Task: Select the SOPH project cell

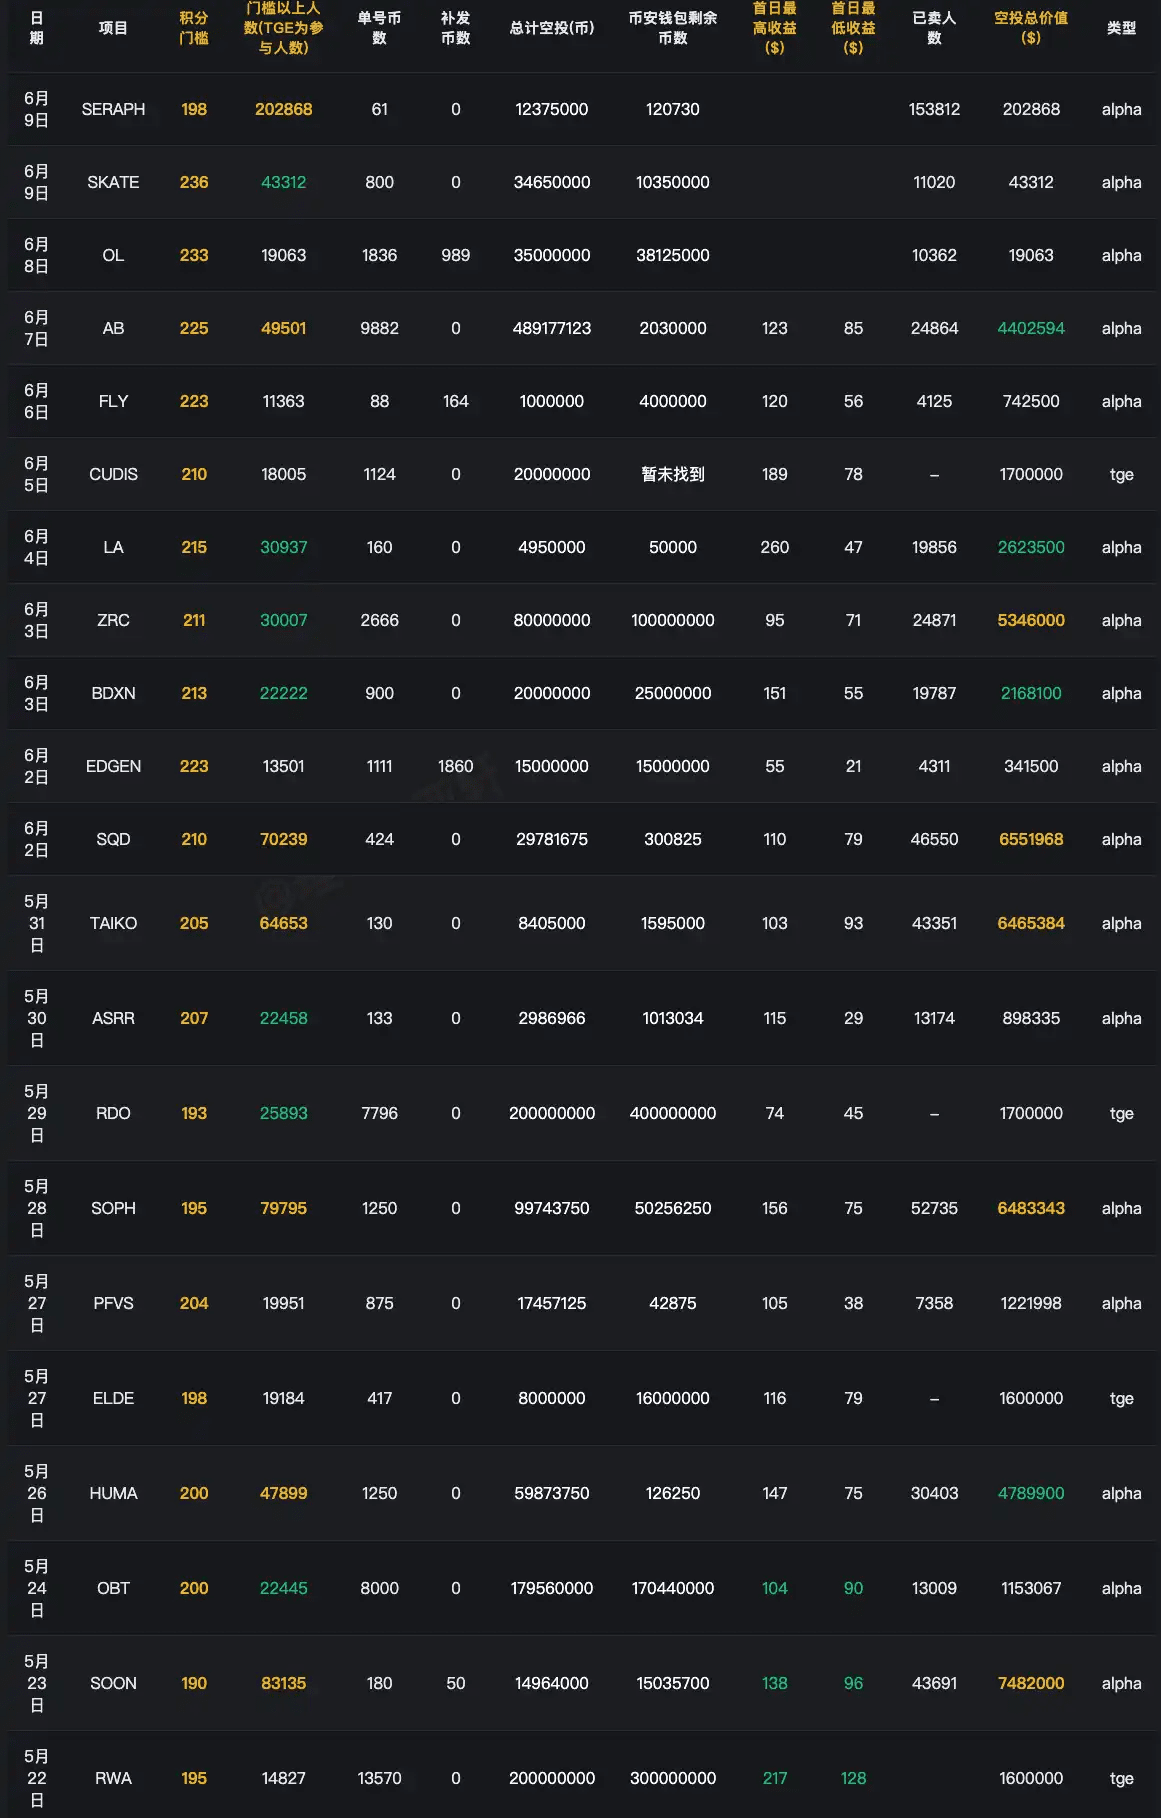Action: 113,1208
